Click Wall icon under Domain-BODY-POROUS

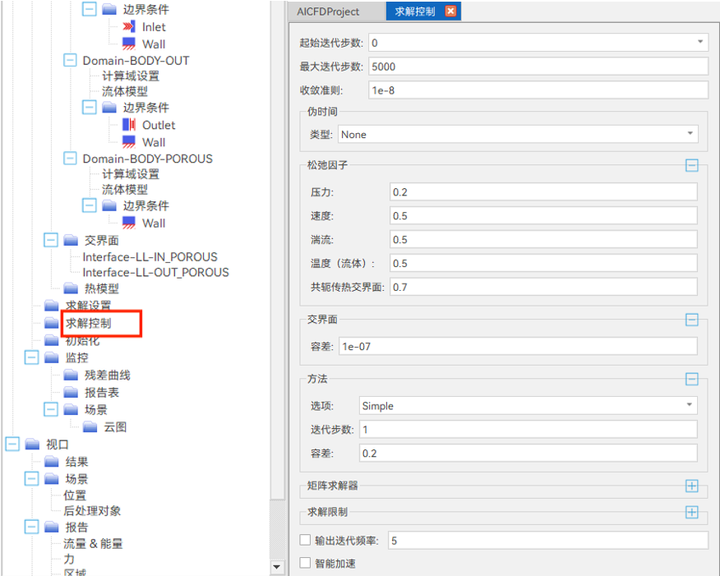click(x=129, y=223)
